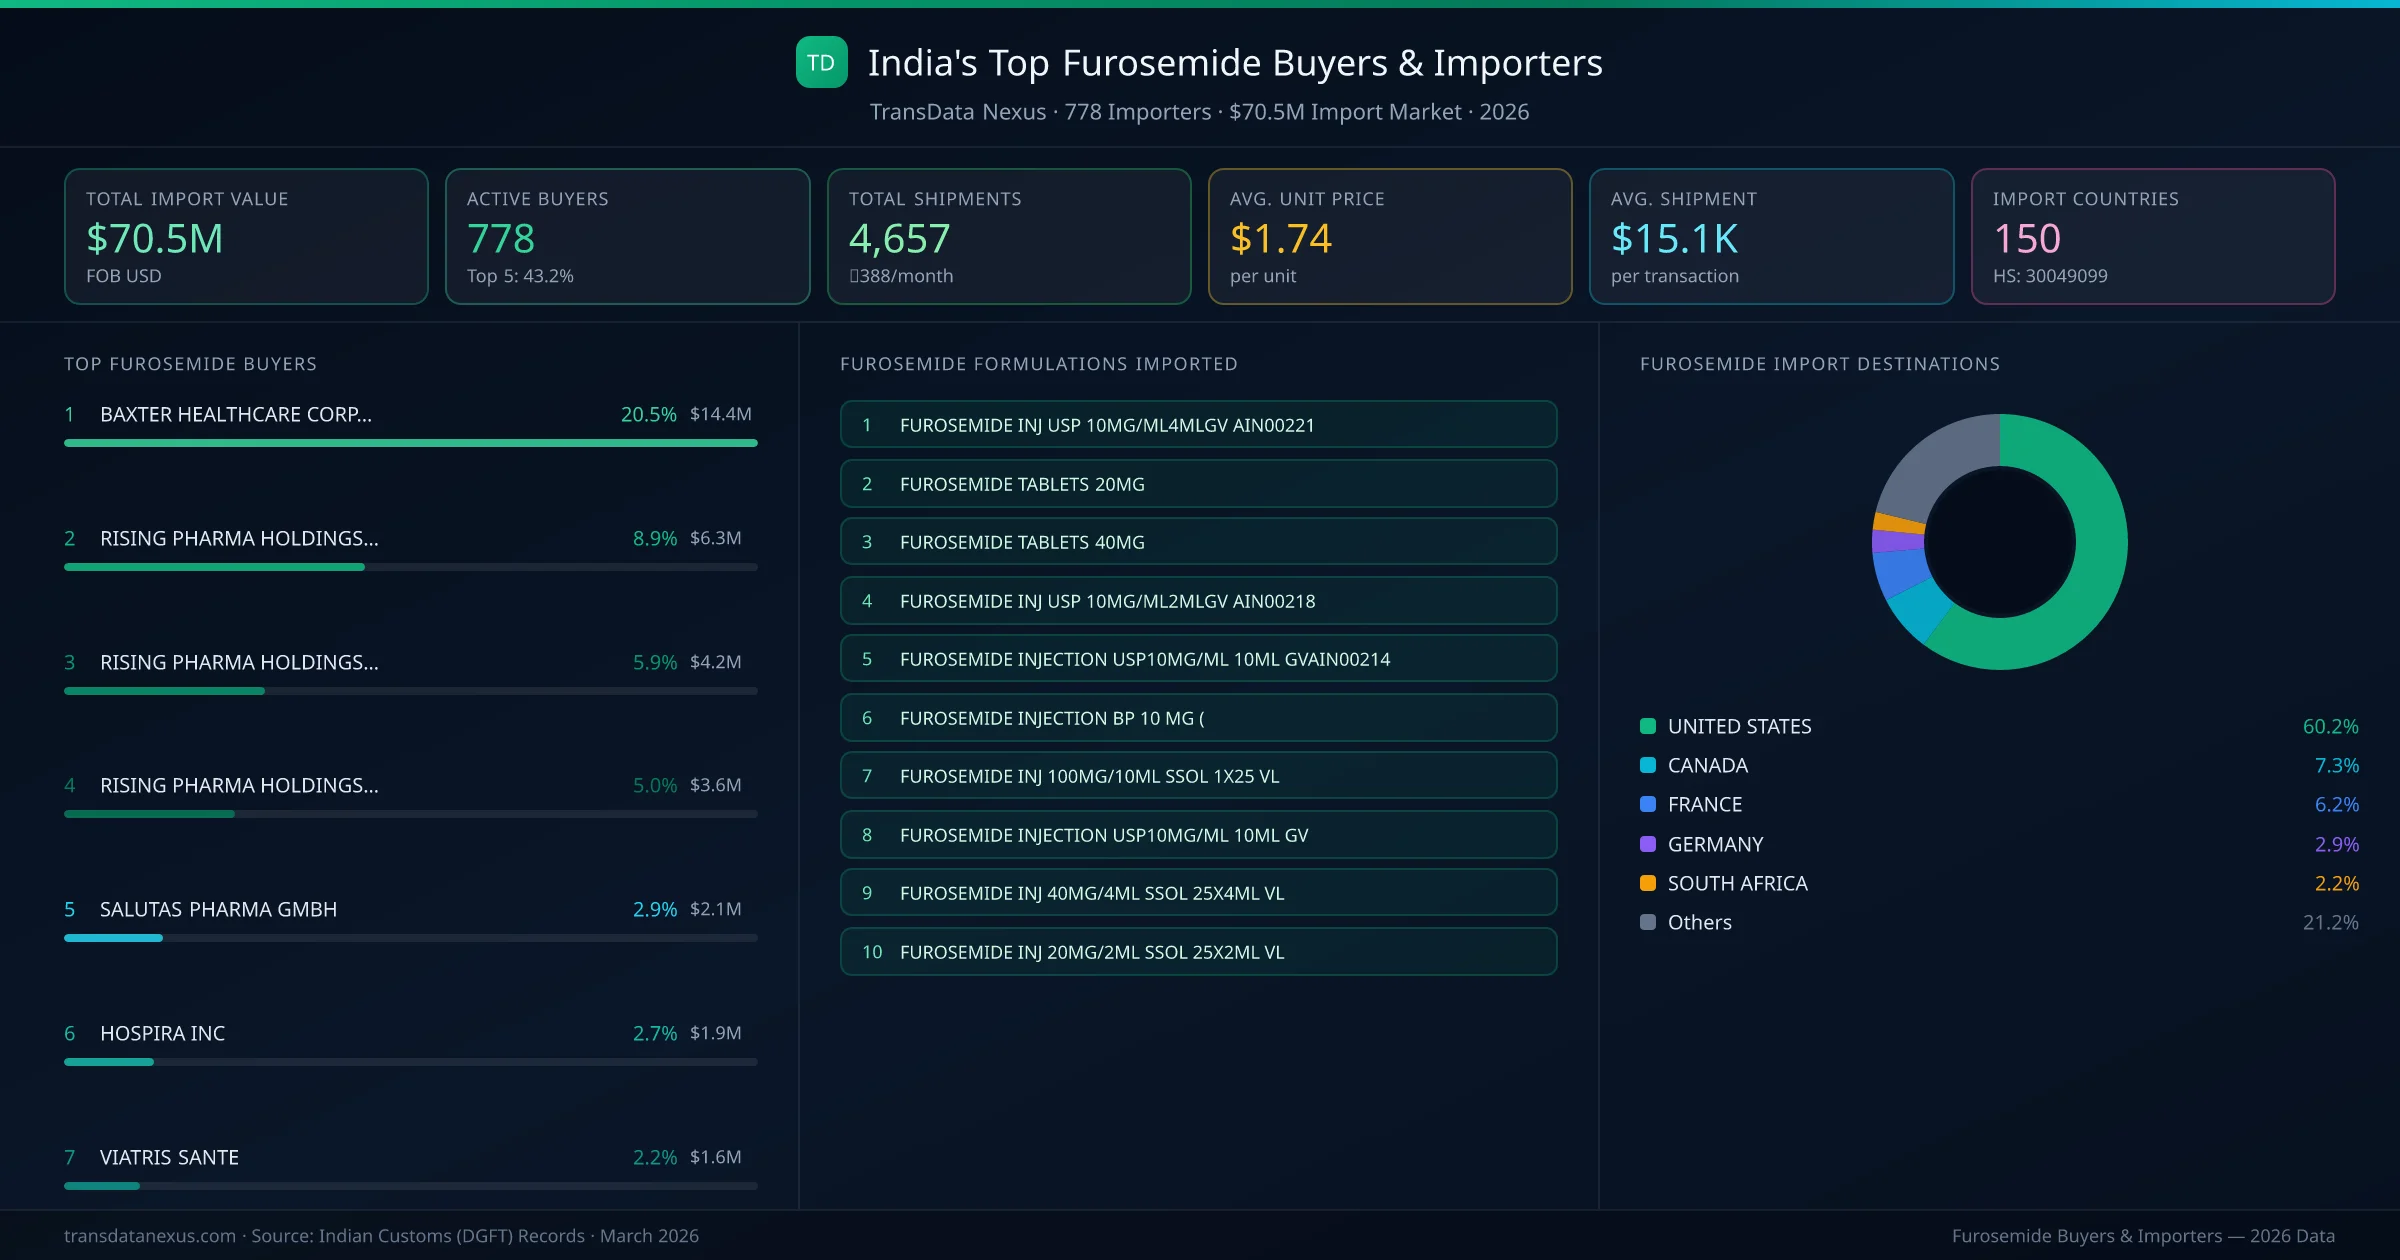The image size is (2400, 1260).
Task: Click the IMPORT COUNTRIES card showing 150
Action: click(x=2154, y=236)
